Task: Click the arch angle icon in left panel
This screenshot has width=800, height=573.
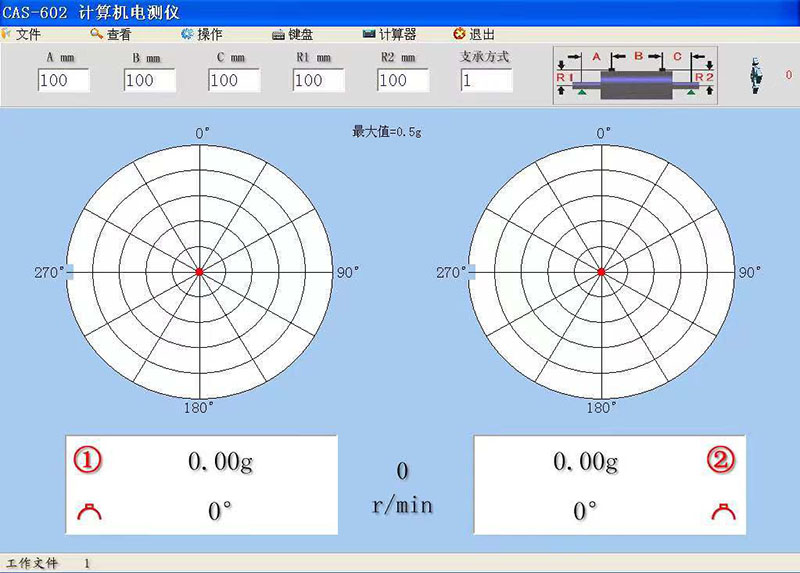Action: tap(89, 512)
